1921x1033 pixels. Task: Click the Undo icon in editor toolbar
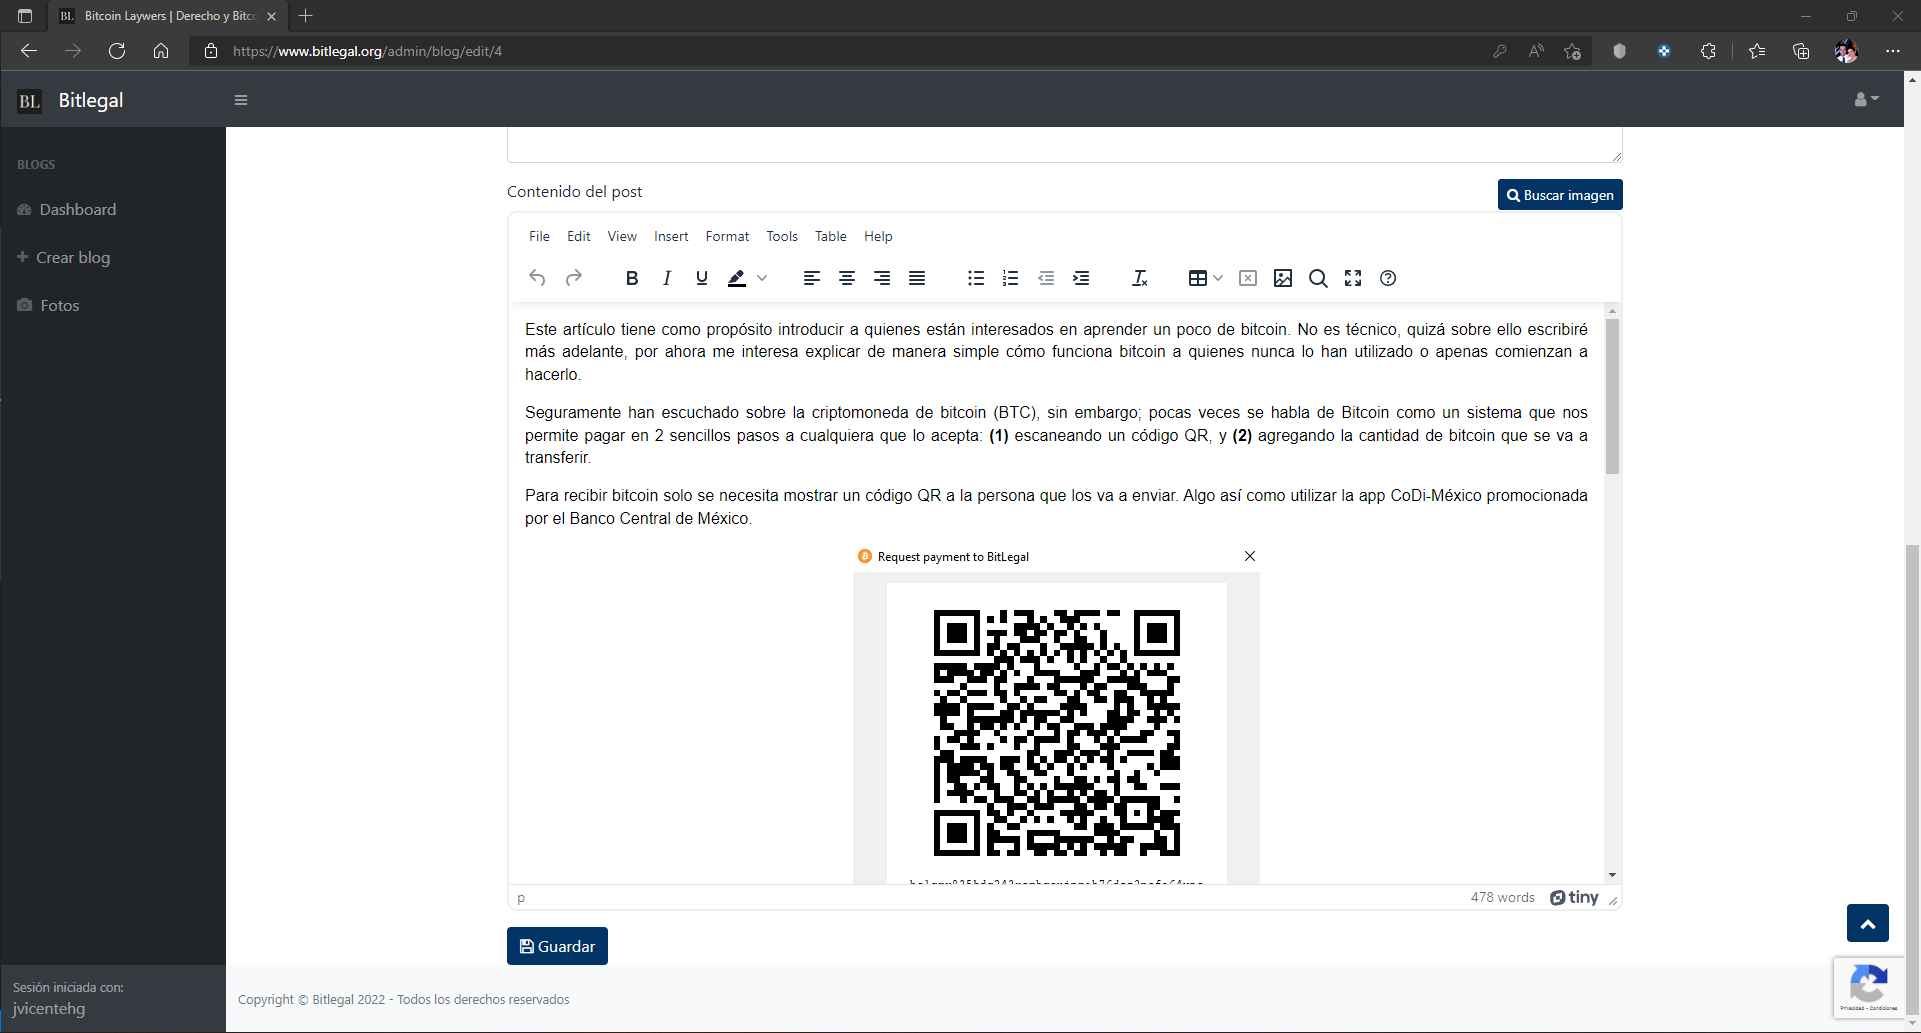click(537, 278)
